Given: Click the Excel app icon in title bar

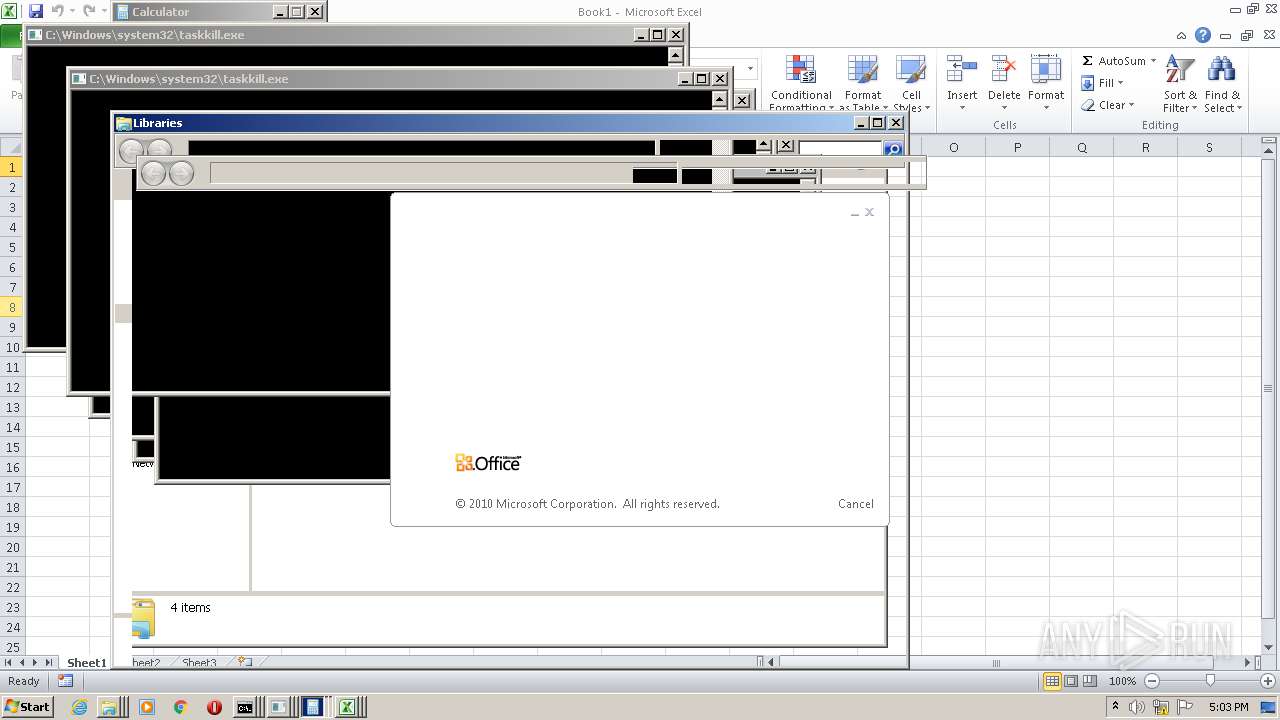Looking at the screenshot, I should pos(9,11).
